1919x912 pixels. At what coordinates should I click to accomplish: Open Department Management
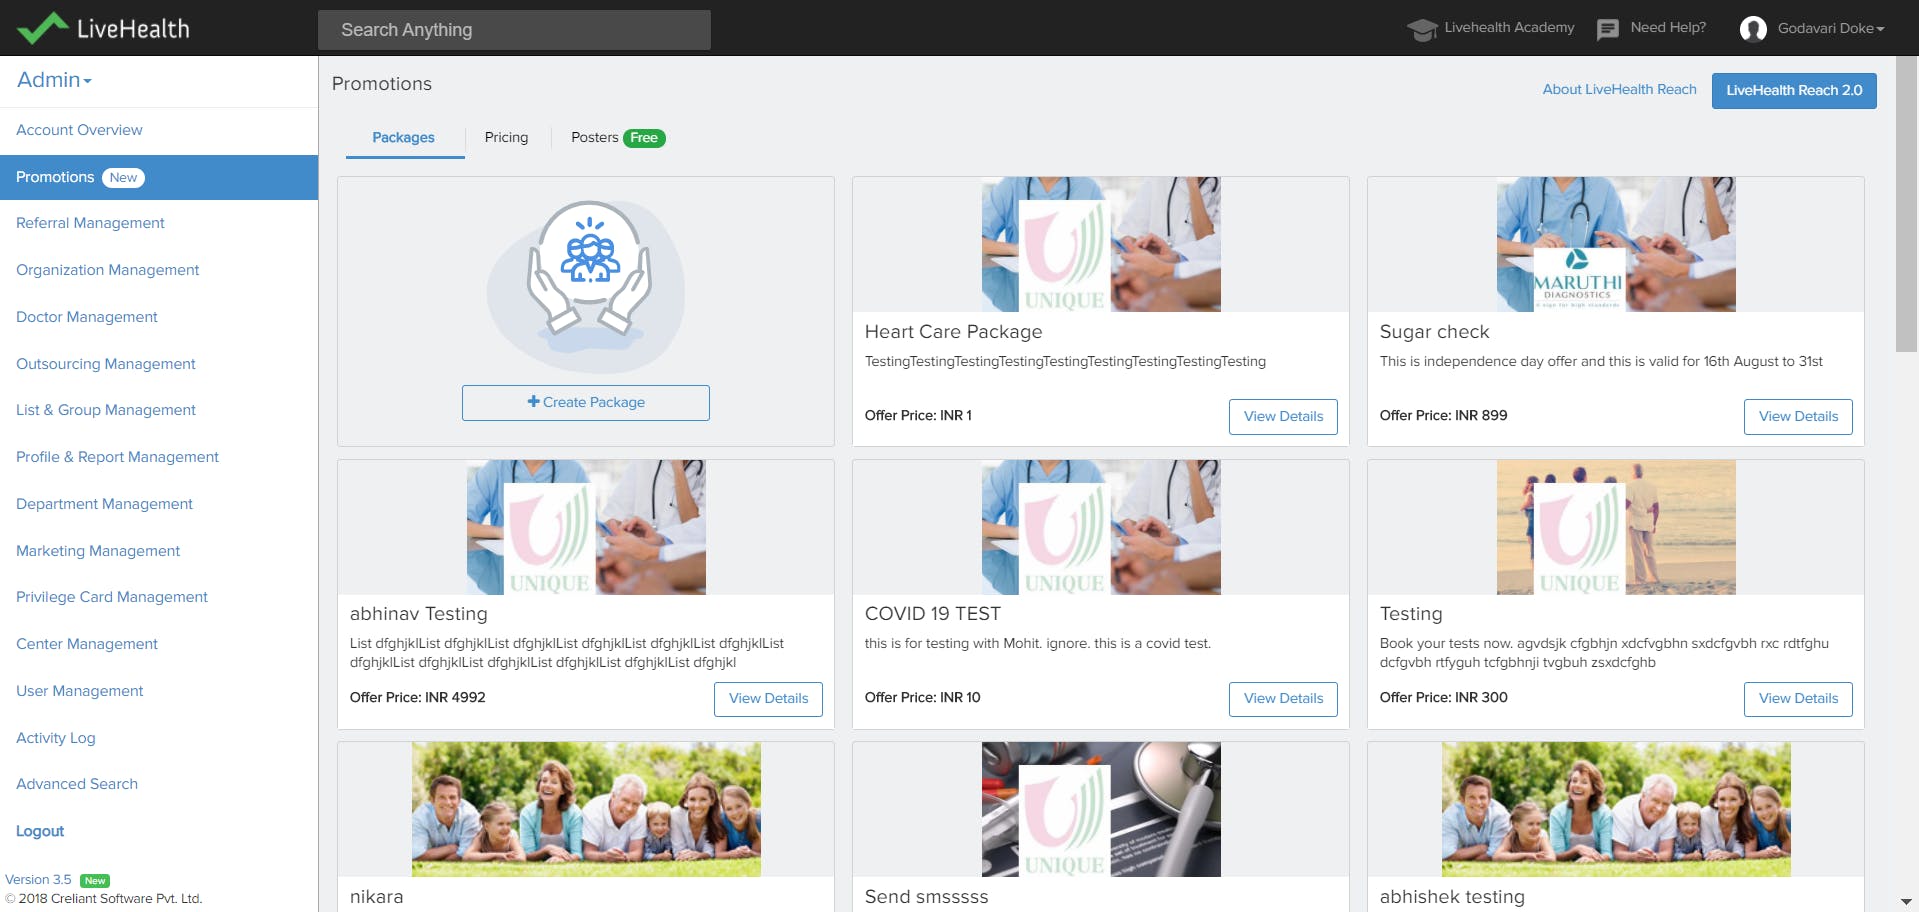pyautogui.click(x=104, y=504)
